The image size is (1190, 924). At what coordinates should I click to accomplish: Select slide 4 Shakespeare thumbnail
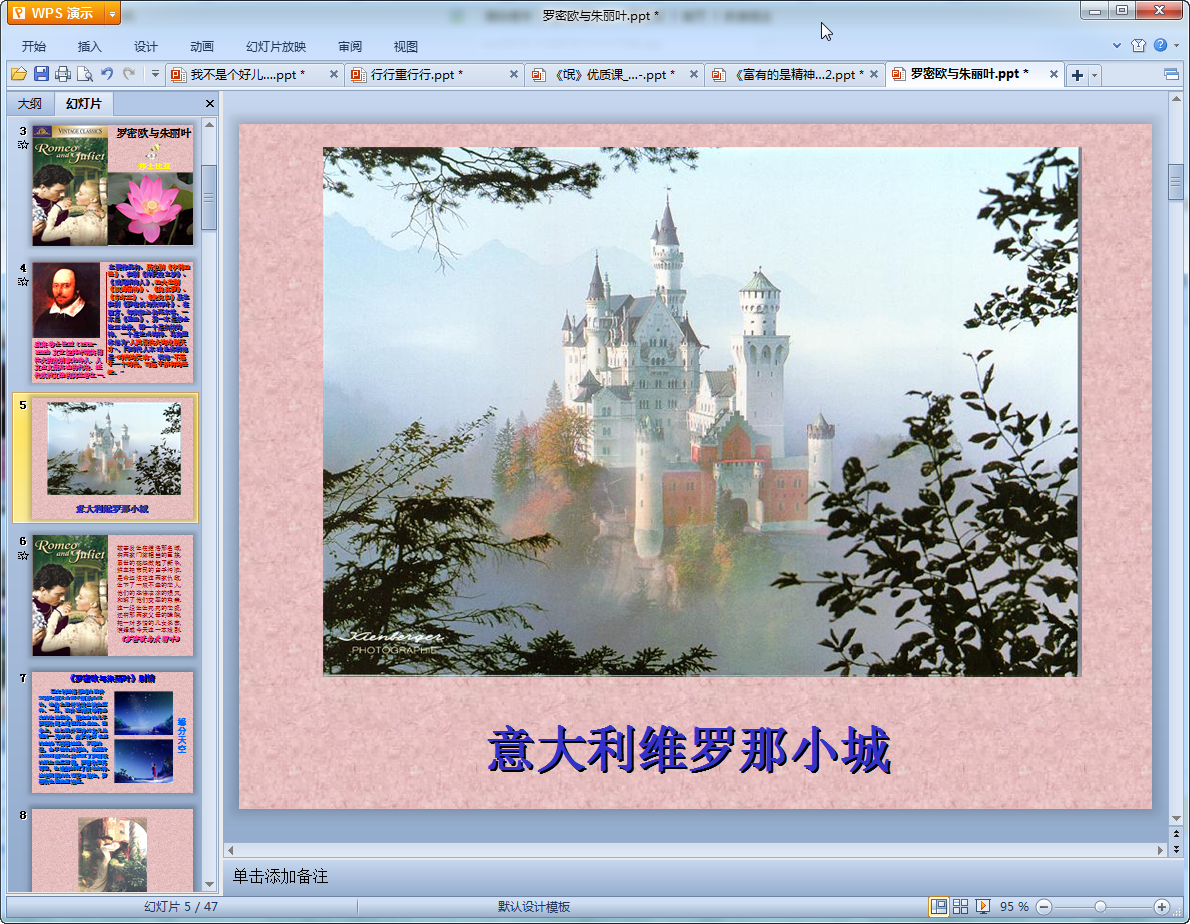click(113, 322)
